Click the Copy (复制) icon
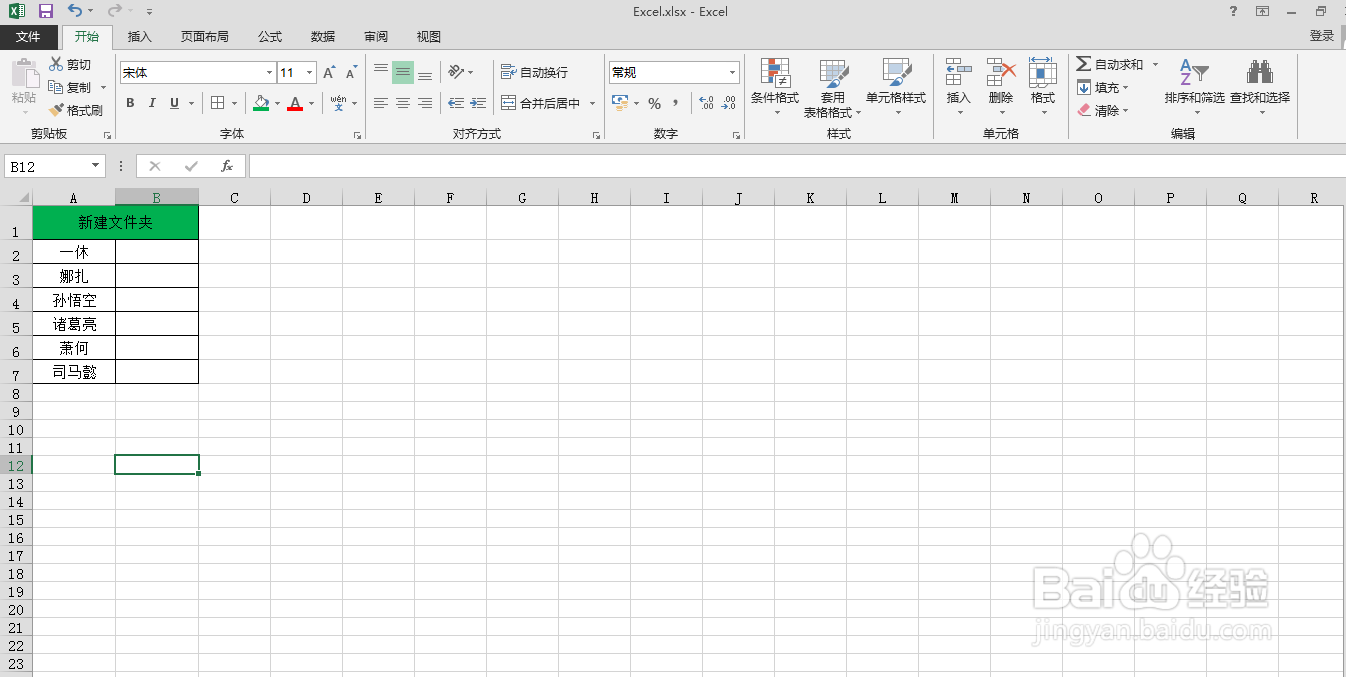The height and width of the screenshot is (677, 1346). 57,87
